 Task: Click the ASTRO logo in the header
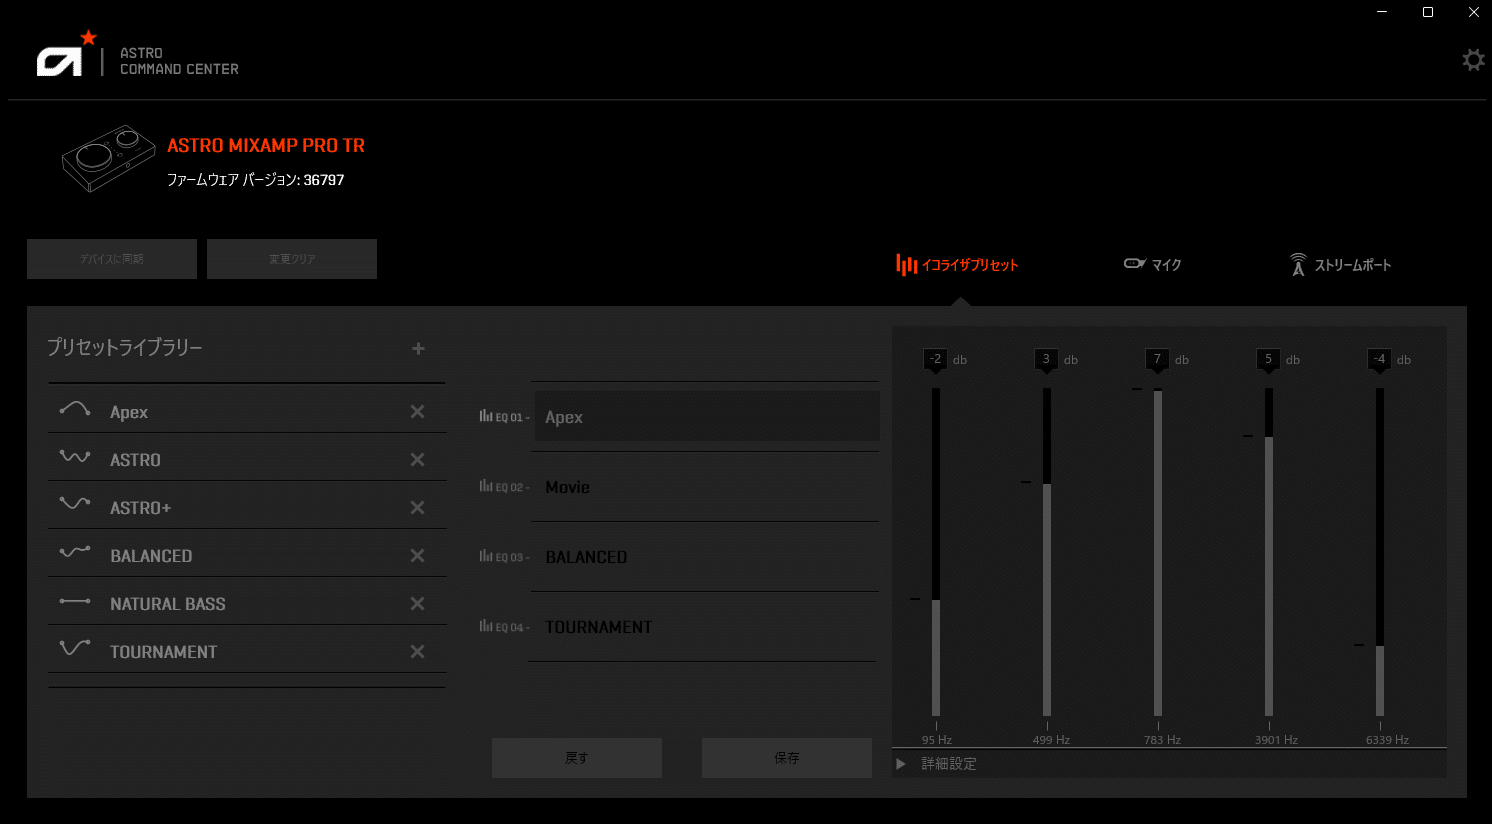[67, 54]
